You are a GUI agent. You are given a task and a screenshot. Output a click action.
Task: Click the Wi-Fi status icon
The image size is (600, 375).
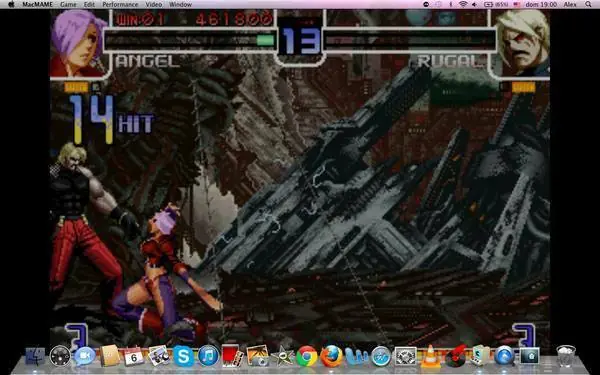(463, 4)
